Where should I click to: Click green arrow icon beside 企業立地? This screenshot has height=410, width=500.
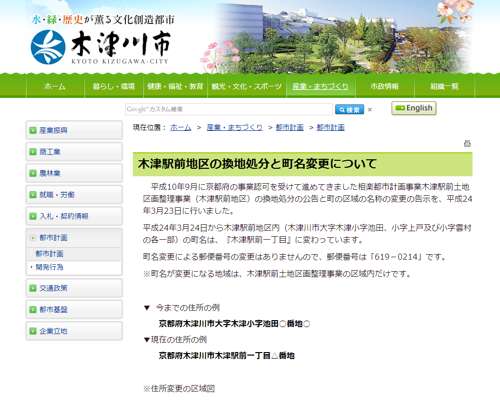point(33,331)
